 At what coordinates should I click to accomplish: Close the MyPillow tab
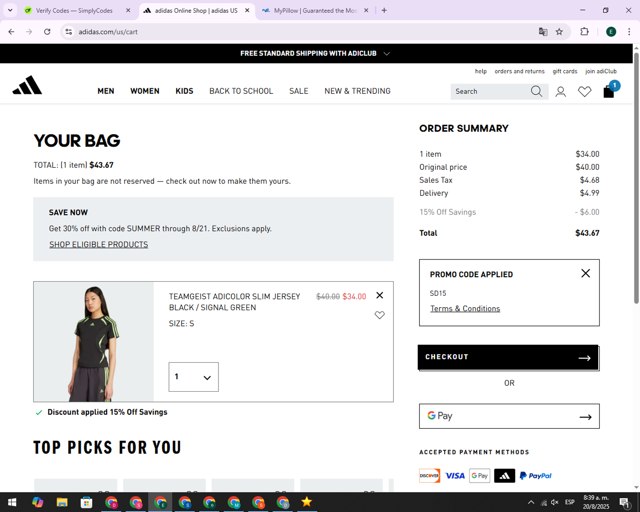[x=366, y=11]
